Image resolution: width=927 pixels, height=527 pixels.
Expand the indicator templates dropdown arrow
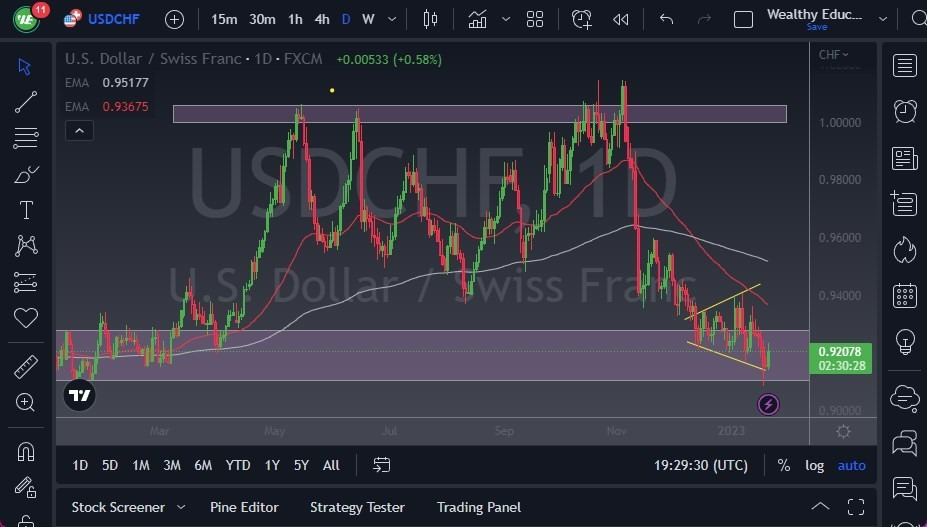click(x=506, y=20)
